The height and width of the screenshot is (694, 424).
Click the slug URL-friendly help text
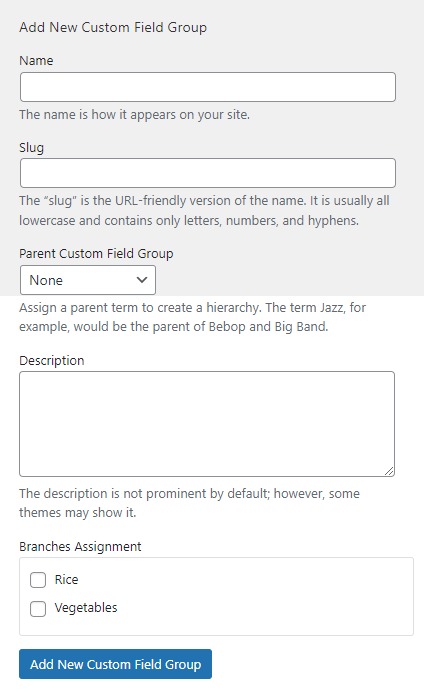click(204, 211)
